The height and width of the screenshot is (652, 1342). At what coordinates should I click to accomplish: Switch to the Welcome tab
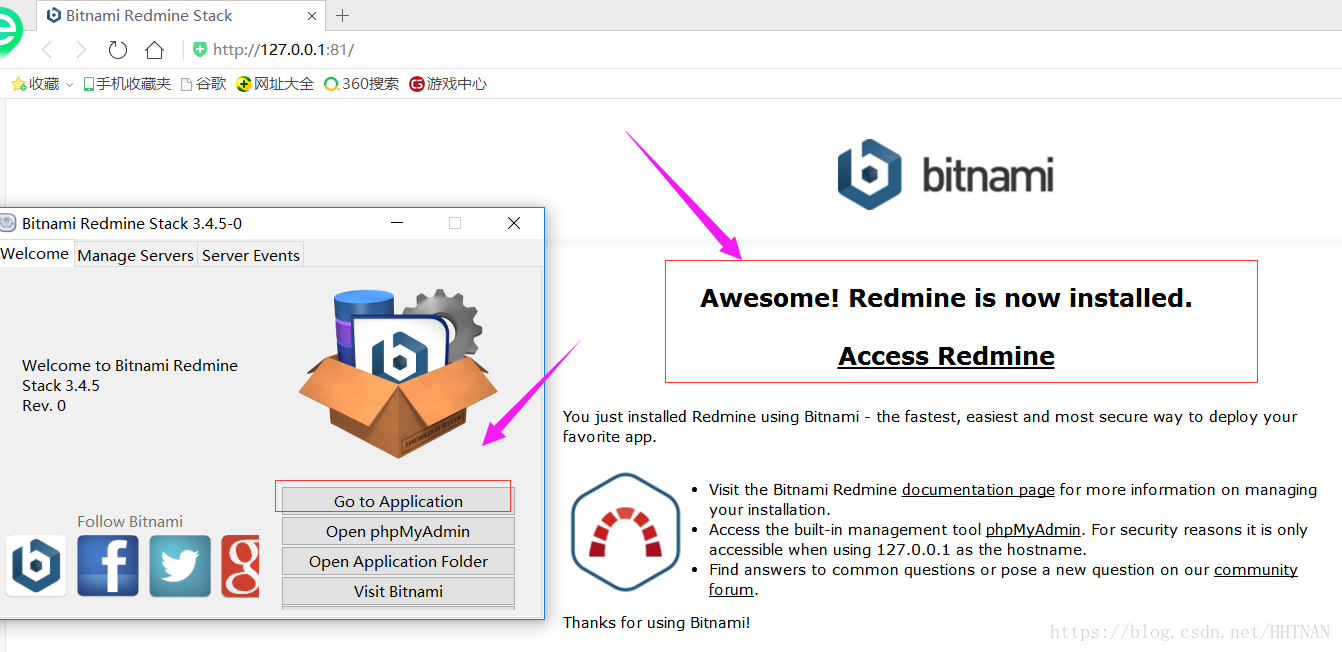coord(35,254)
